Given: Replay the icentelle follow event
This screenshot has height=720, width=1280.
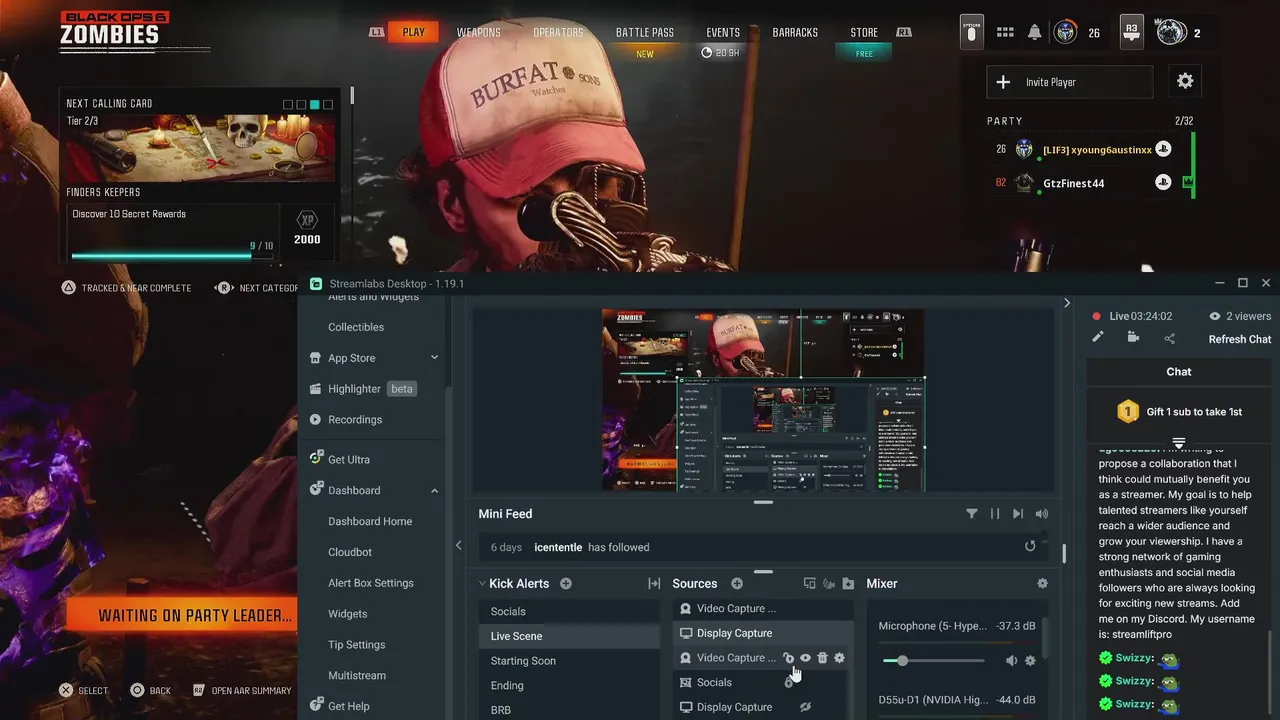Looking at the screenshot, I should coord(1030,547).
